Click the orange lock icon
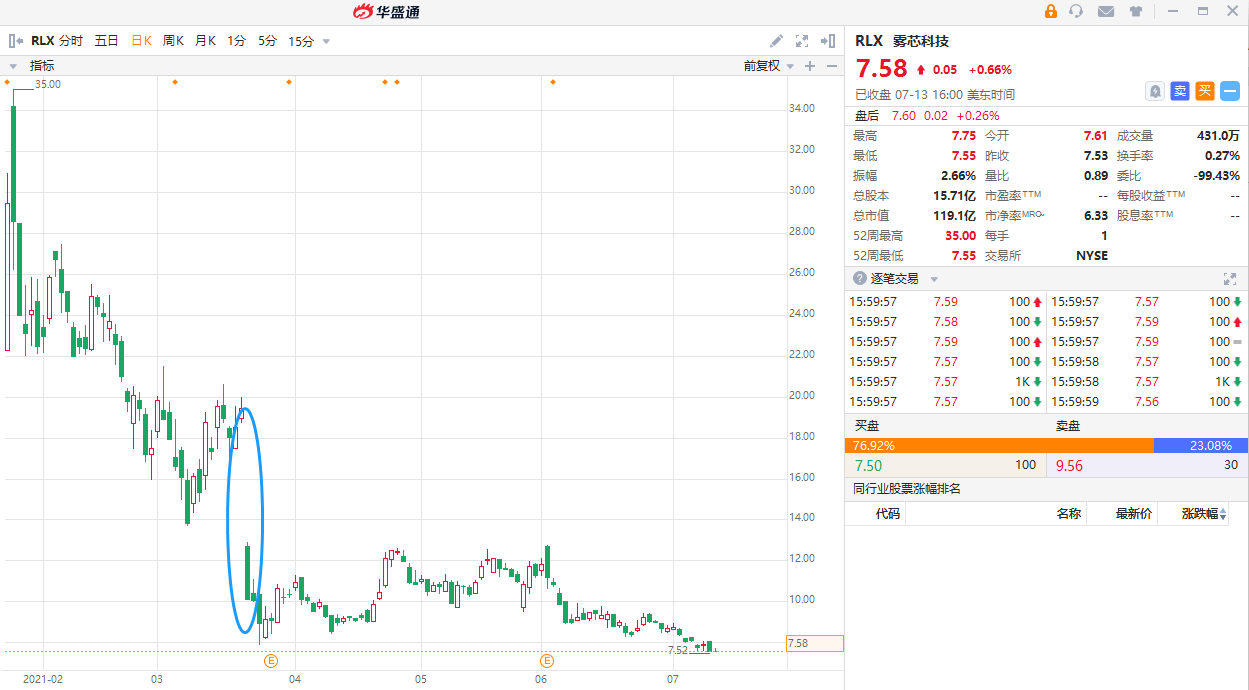Screen dimensions: 1249x690 click(x=1051, y=11)
